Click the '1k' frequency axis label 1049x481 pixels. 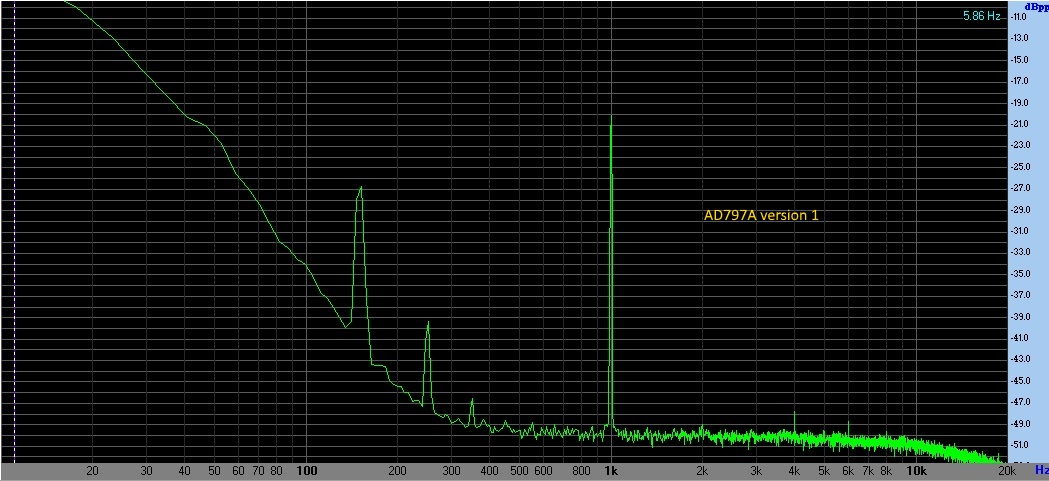610,470
